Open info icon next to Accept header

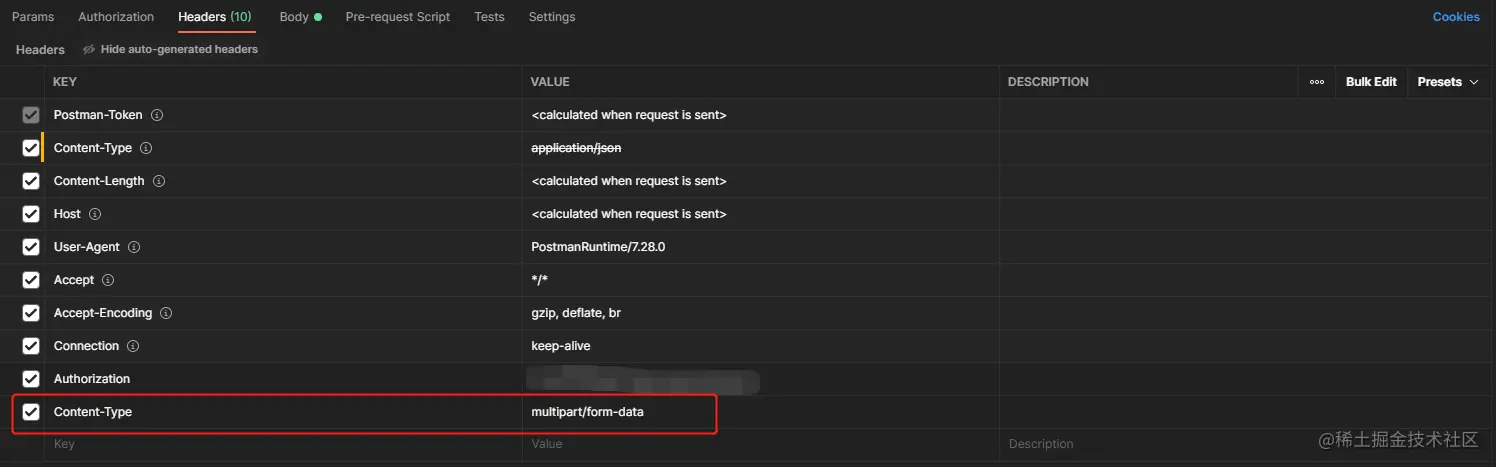(x=108, y=280)
